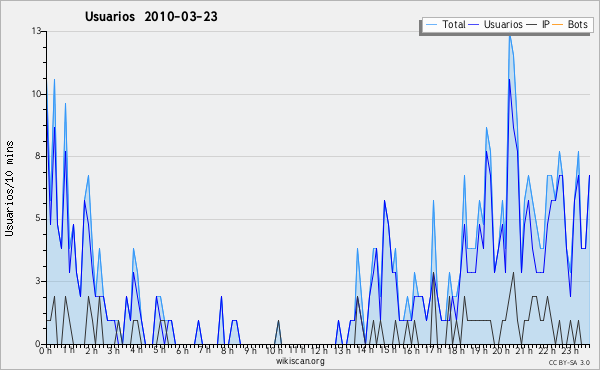Click the 10 h x-axis label
600x370 pixels.
[274, 350]
